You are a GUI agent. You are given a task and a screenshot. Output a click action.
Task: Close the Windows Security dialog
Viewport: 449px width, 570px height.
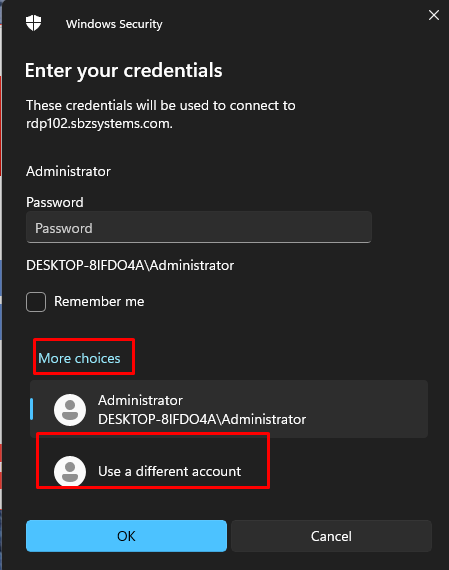pos(434,15)
